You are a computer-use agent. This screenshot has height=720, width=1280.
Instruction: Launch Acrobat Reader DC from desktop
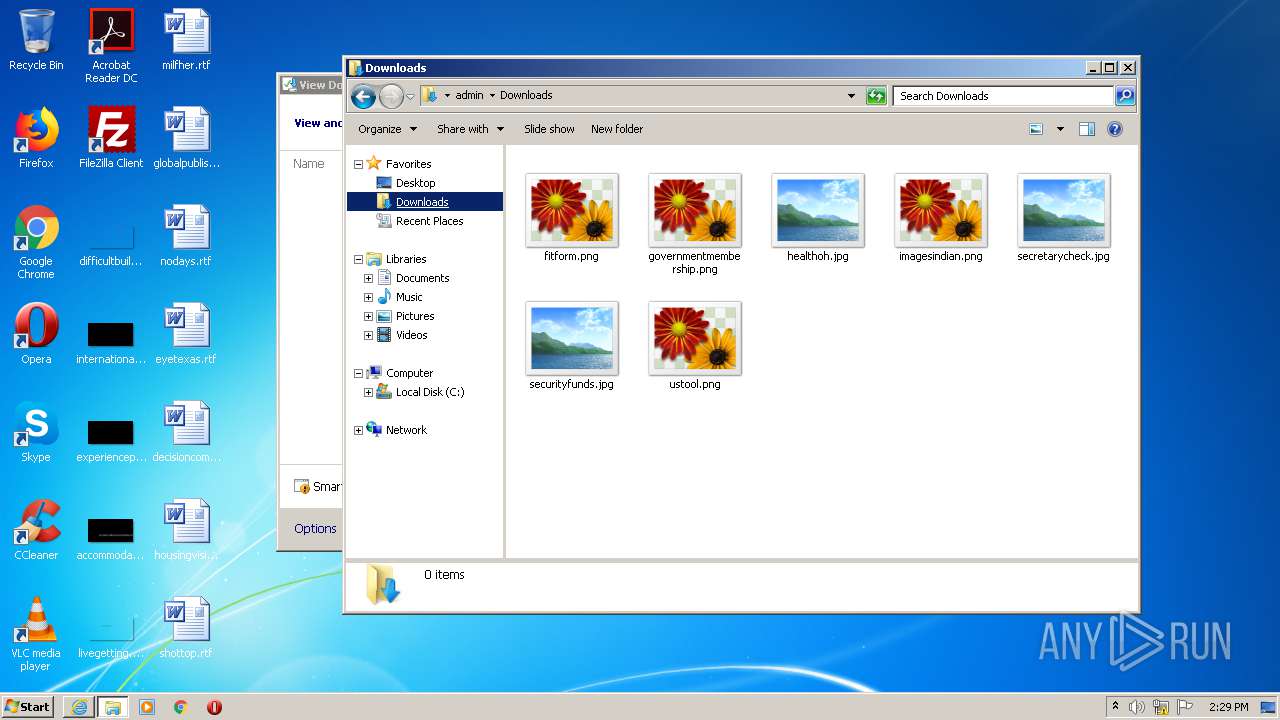[x=111, y=46]
